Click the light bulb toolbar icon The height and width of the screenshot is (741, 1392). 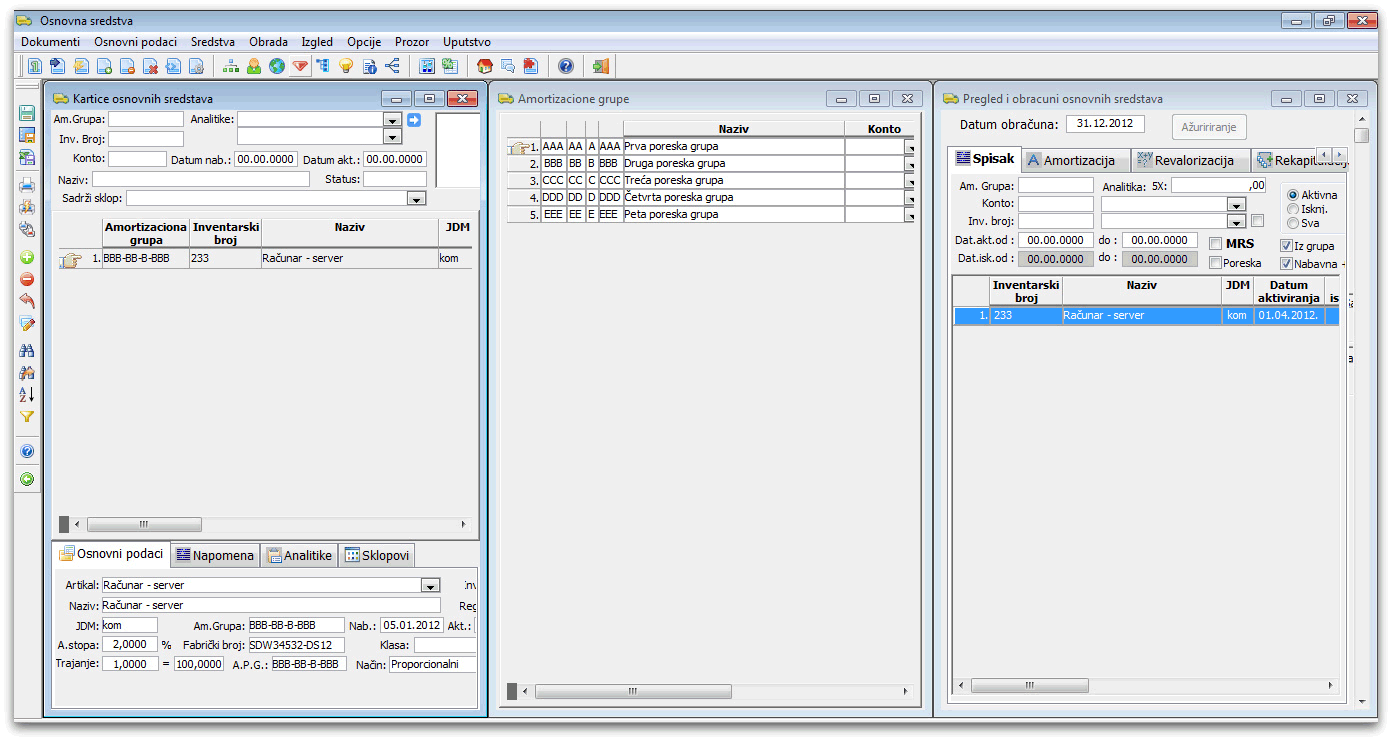[346, 66]
